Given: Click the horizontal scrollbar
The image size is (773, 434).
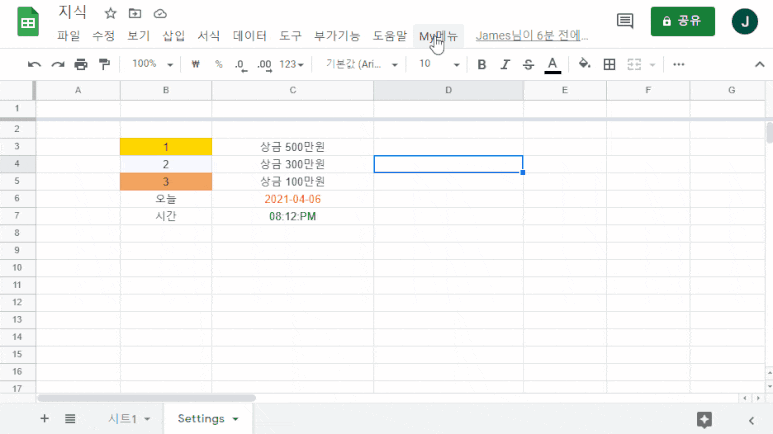Looking at the screenshot, I should [x=147, y=398].
